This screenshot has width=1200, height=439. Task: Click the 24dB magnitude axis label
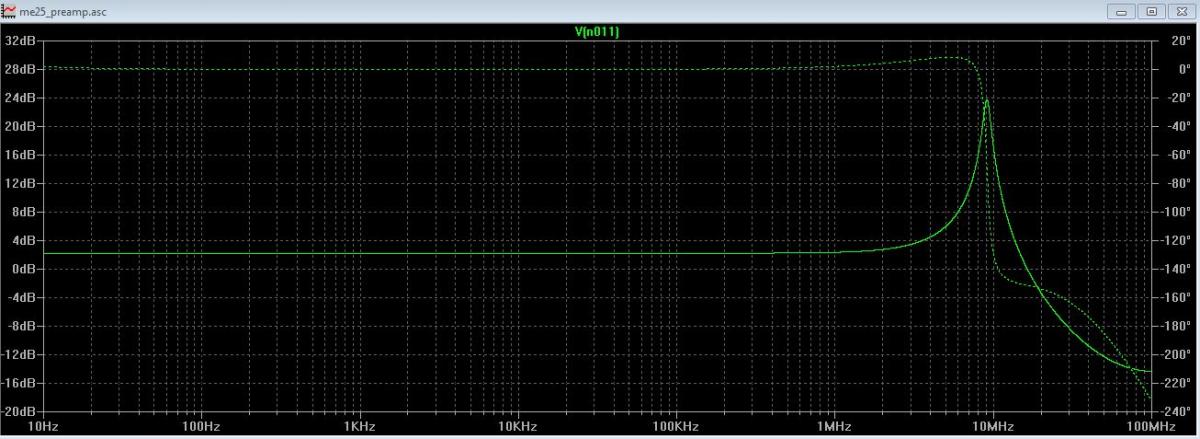tap(22, 98)
